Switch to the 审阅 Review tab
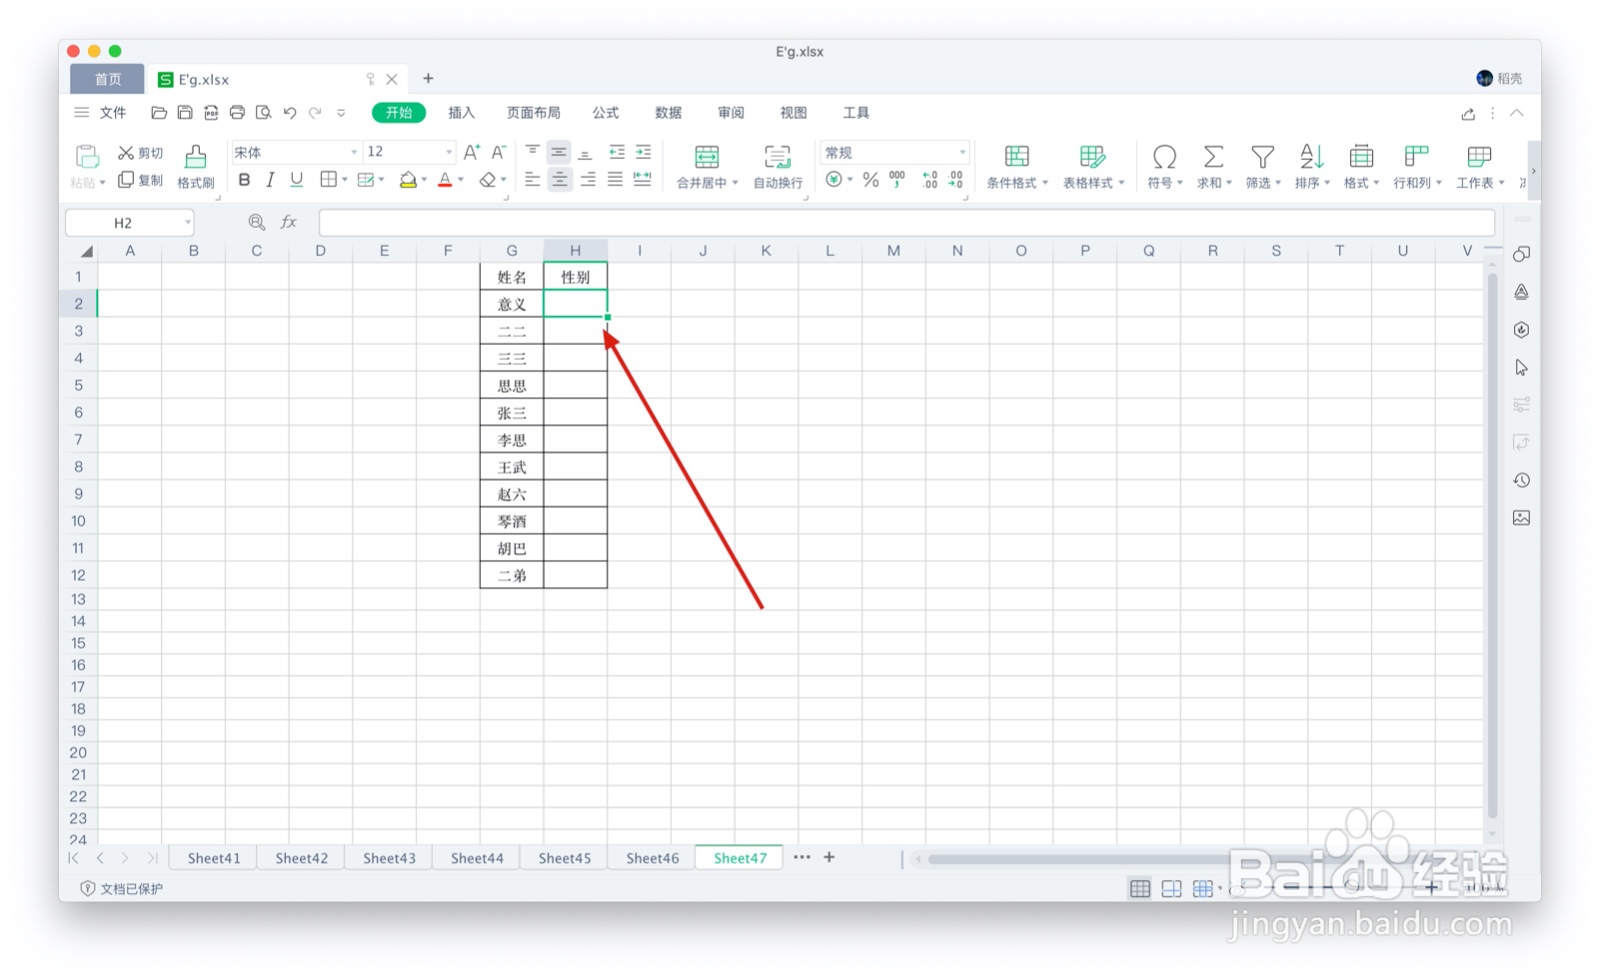The height and width of the screenshot is (979, 1600). (x=731, y=113)
